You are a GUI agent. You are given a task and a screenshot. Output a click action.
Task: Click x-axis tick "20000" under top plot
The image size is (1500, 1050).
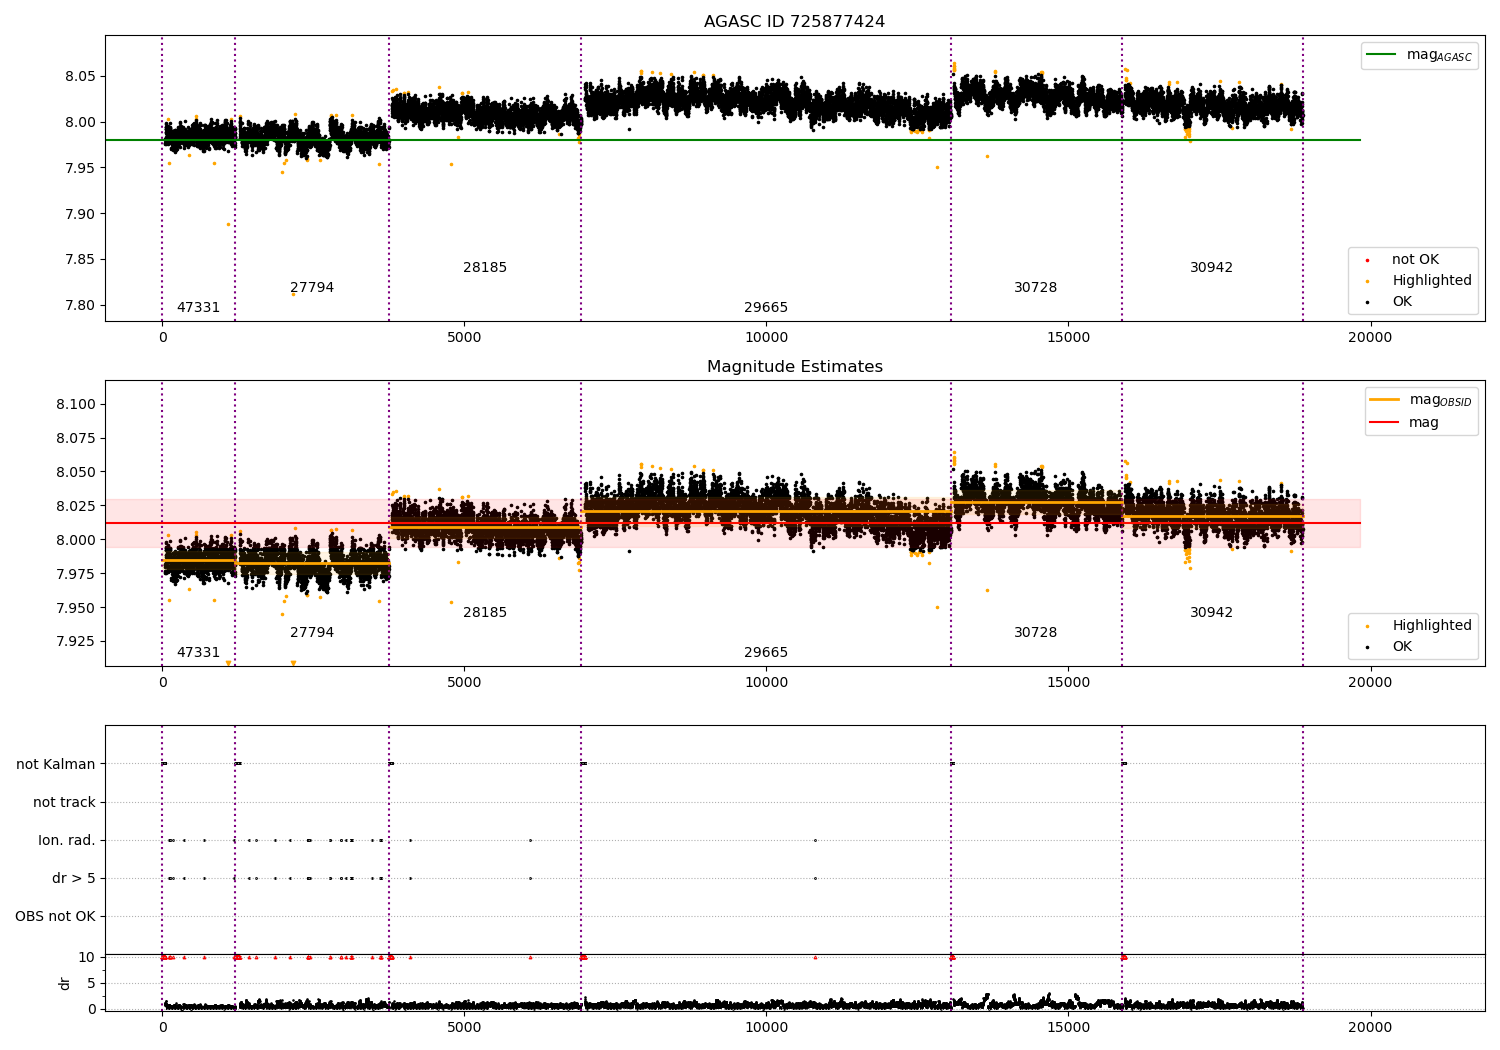(1369, 338)
